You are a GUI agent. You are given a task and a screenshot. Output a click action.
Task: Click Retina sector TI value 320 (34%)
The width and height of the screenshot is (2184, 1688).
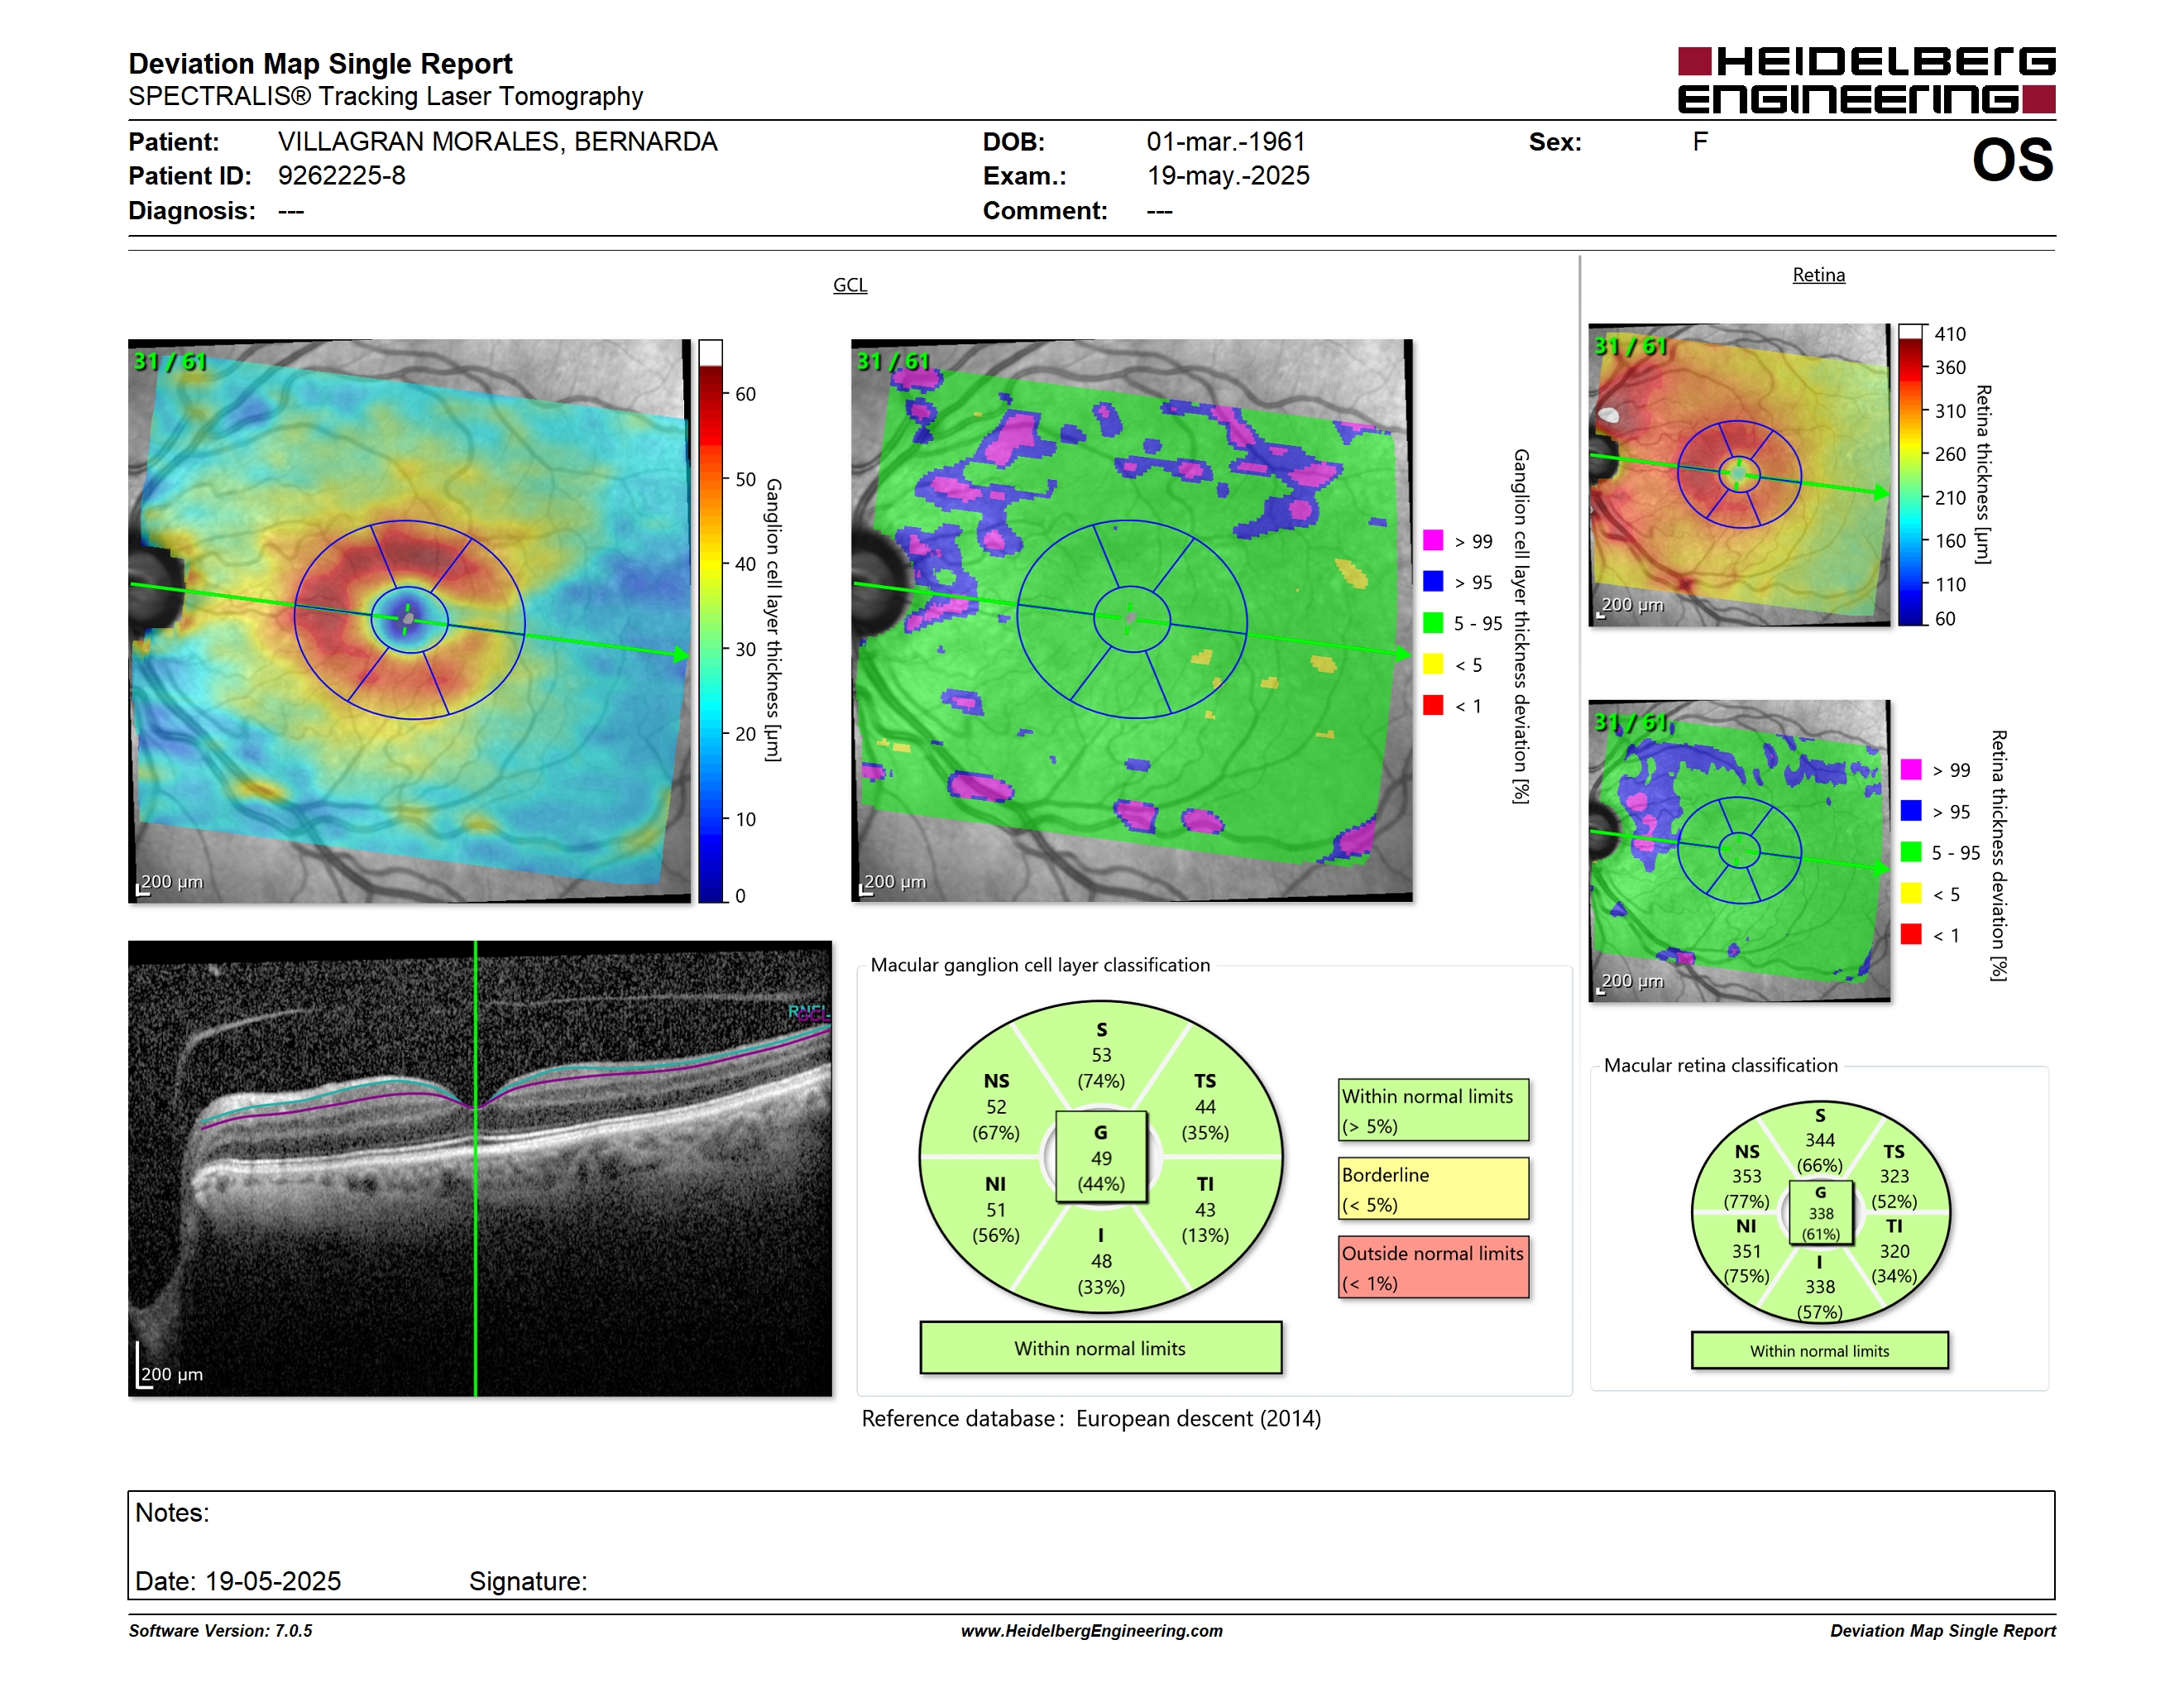click(1894, 1263)
